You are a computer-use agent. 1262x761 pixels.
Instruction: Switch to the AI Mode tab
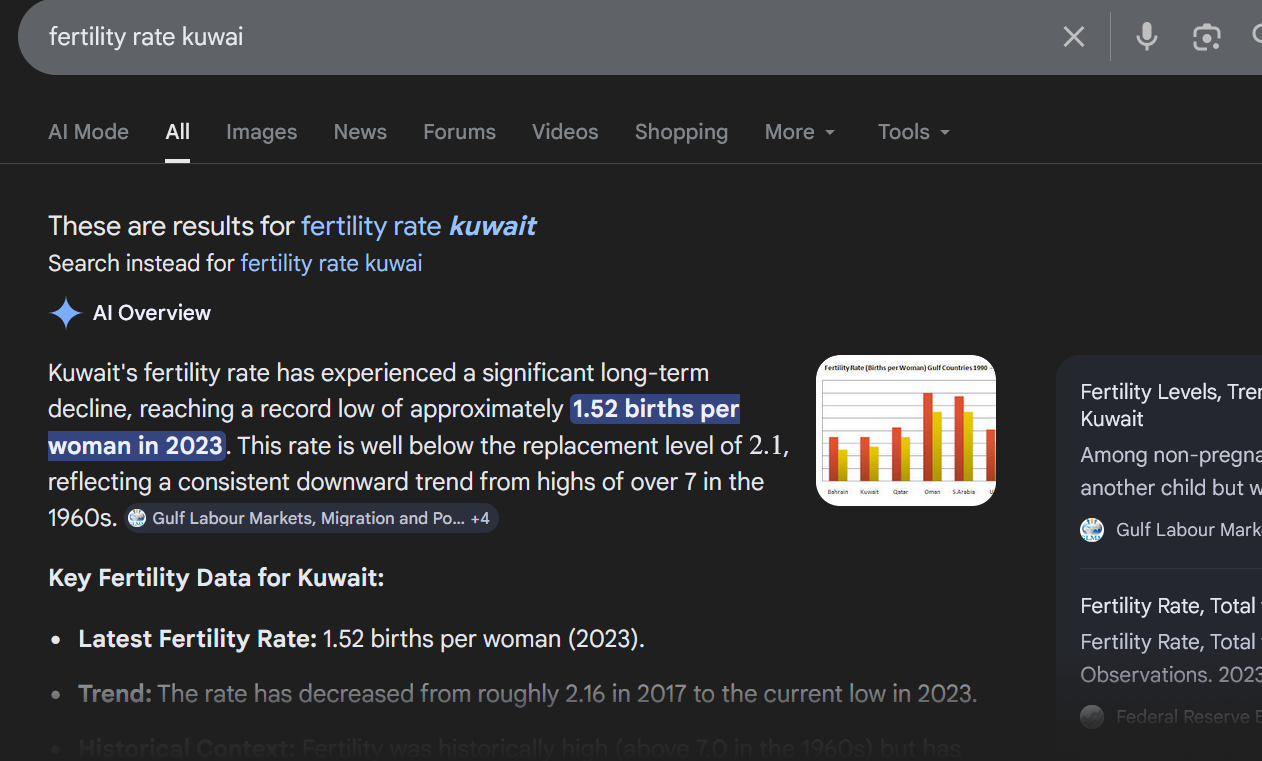[88, 132]
